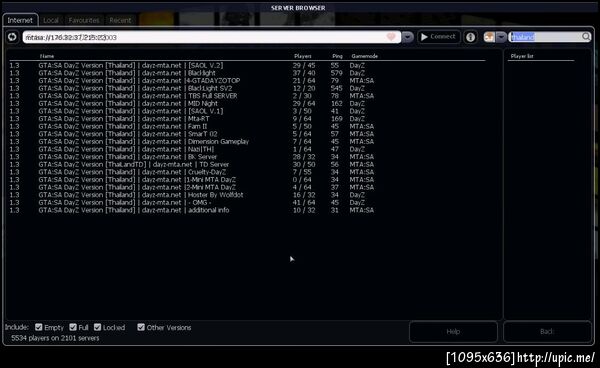Select the SmarT 02 server row
The width and height of the screenshot is (600, 368).
[x=247, y=134]
